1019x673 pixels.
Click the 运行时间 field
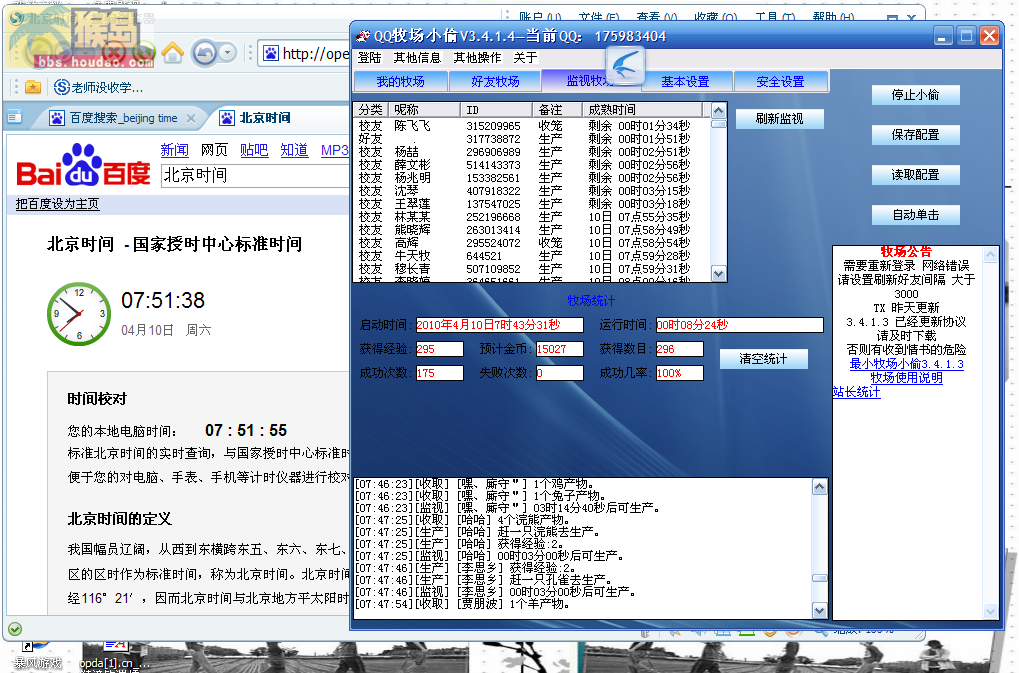coord(739,325)
